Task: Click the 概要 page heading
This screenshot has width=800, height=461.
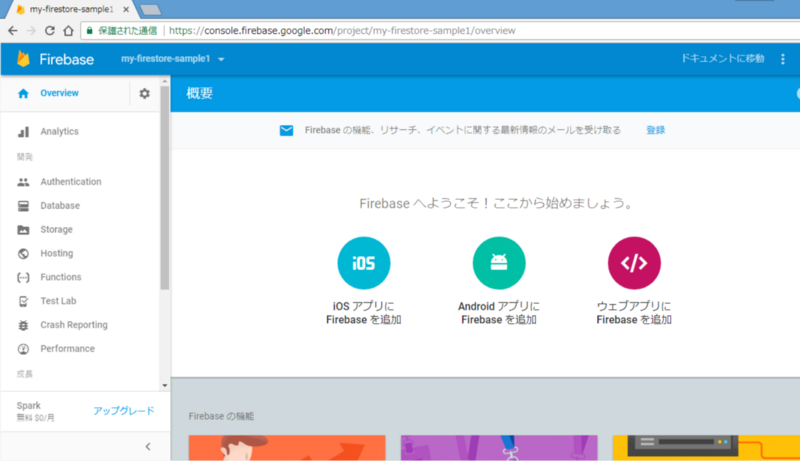Action: 199,93
